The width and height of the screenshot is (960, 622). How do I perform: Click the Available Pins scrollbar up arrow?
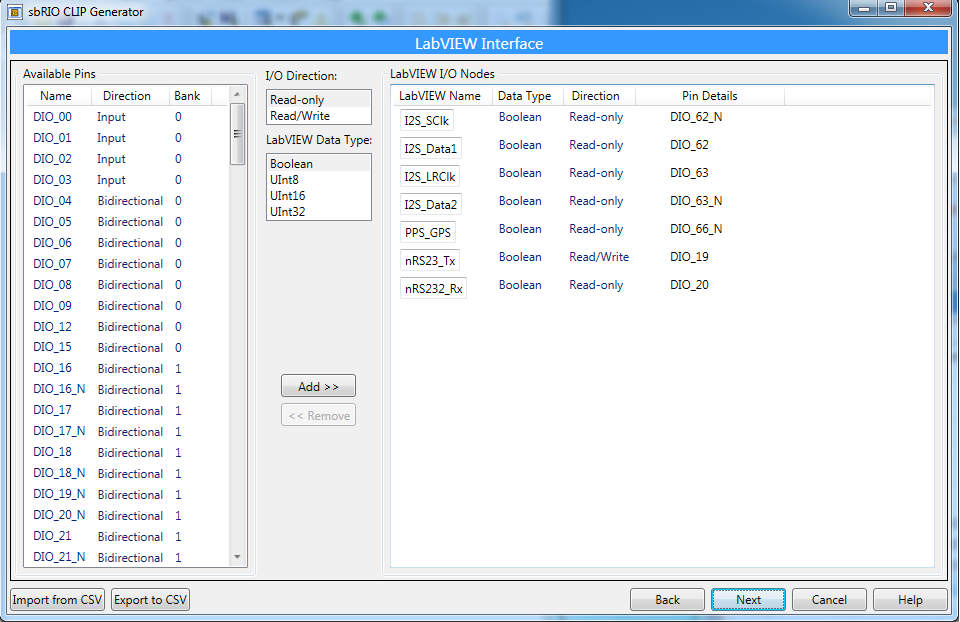point(237,94)
